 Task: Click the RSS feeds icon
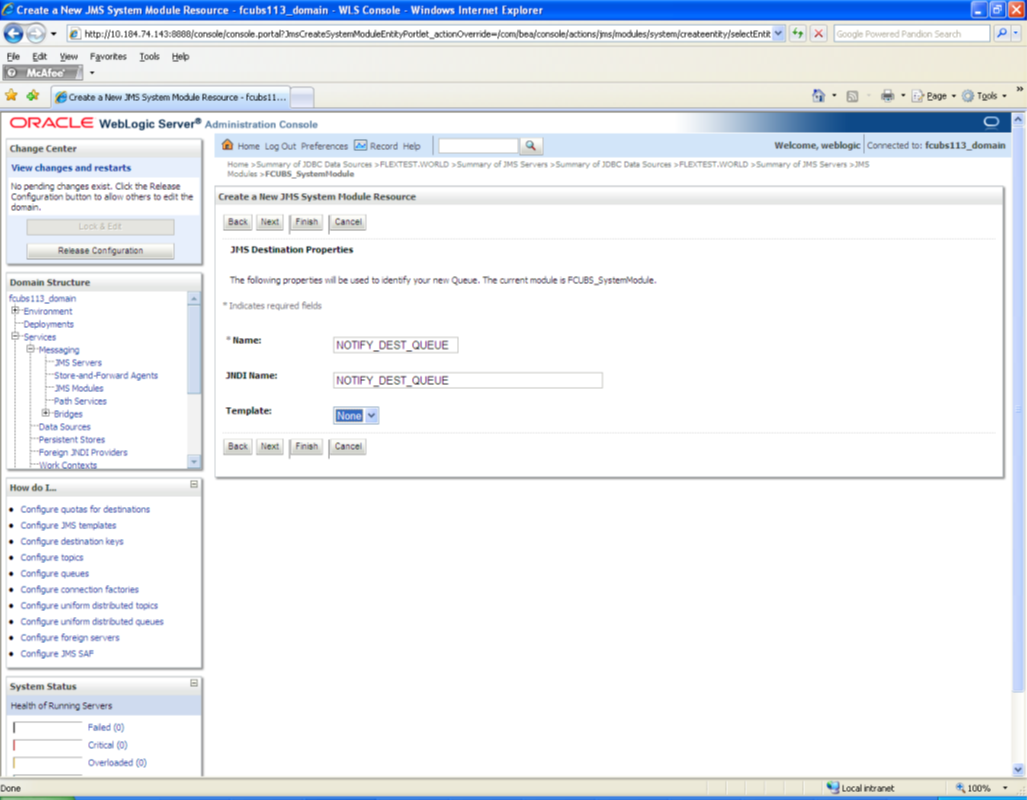[851, 96]
